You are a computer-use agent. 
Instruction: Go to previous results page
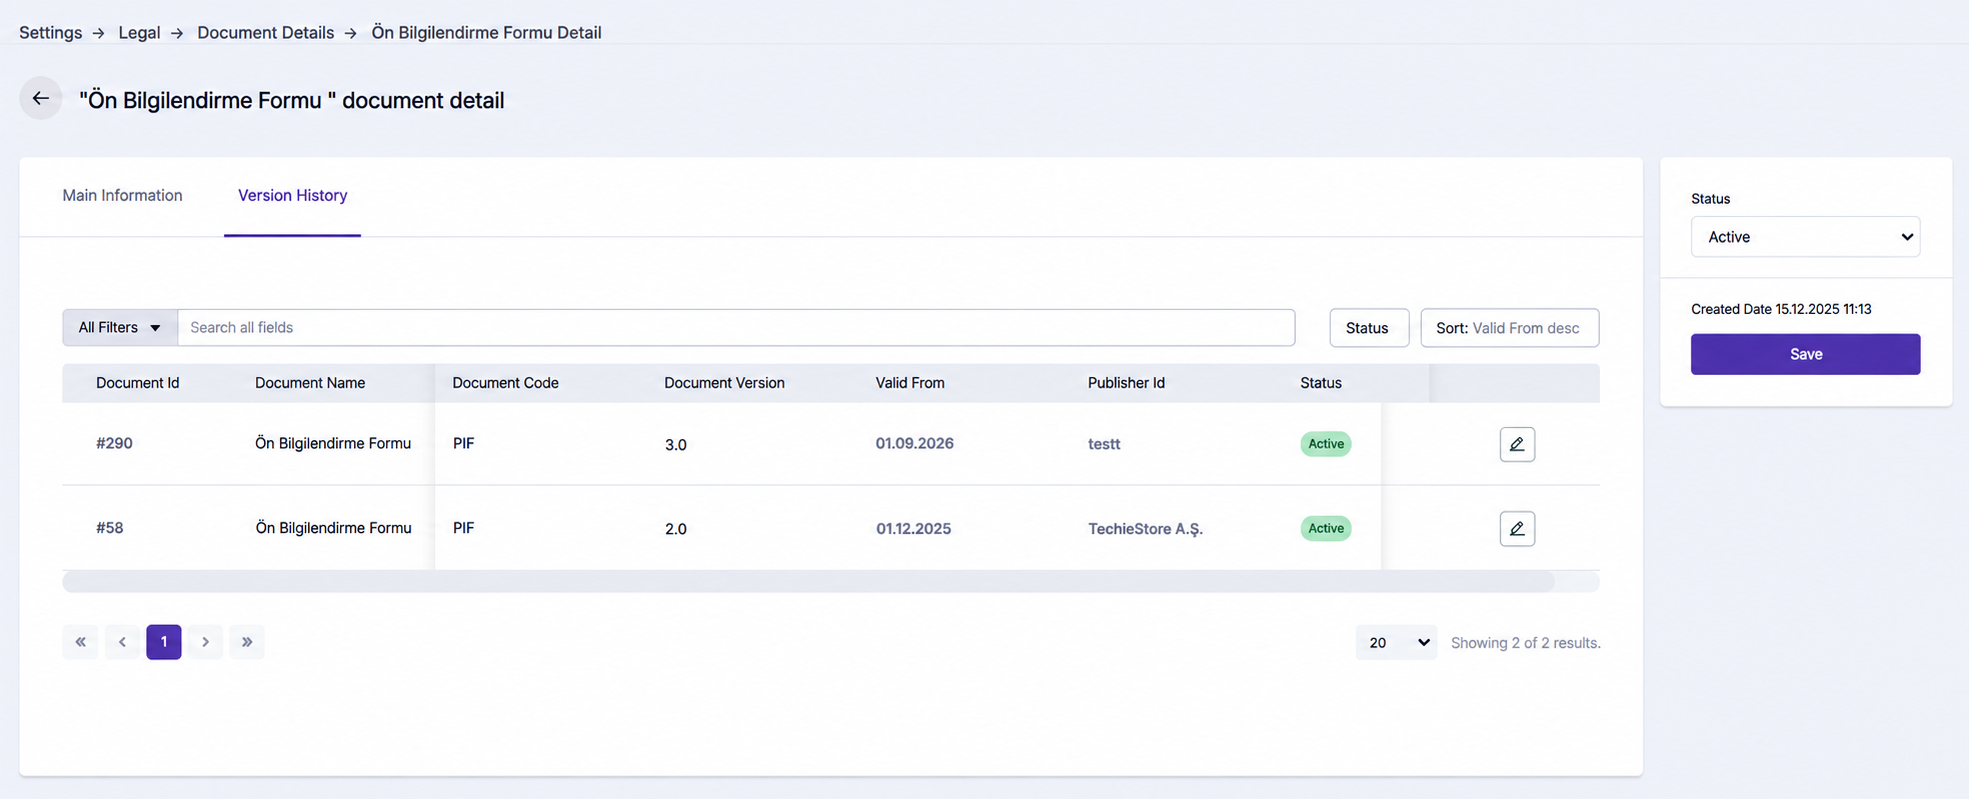point(122,642)
